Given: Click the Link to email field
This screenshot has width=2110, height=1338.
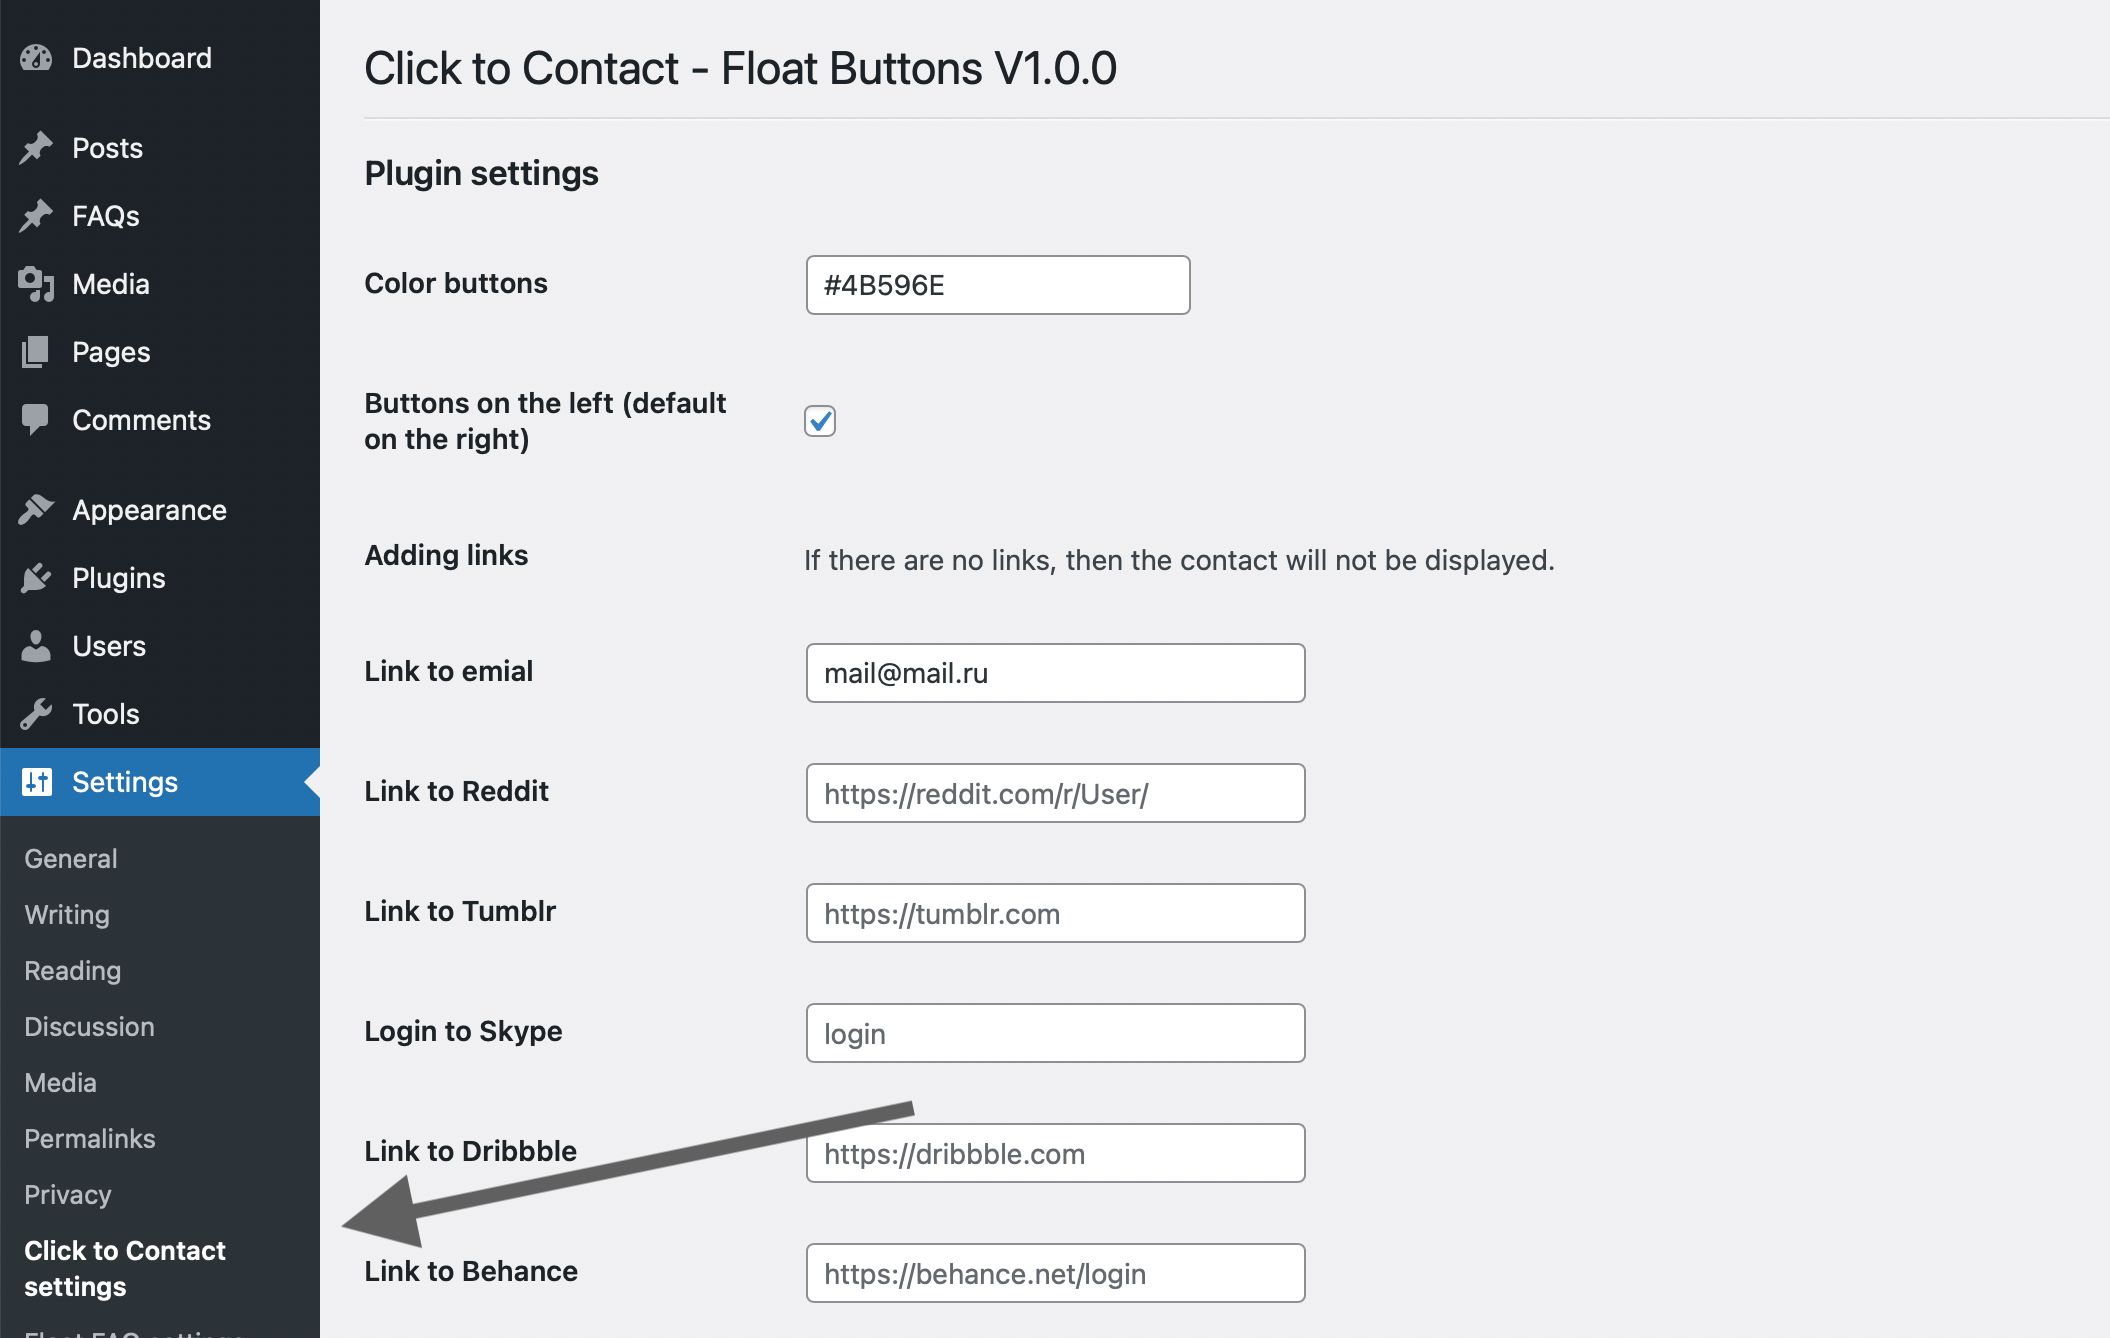Looking at the screenshot, I should (x=1055, y=673).
